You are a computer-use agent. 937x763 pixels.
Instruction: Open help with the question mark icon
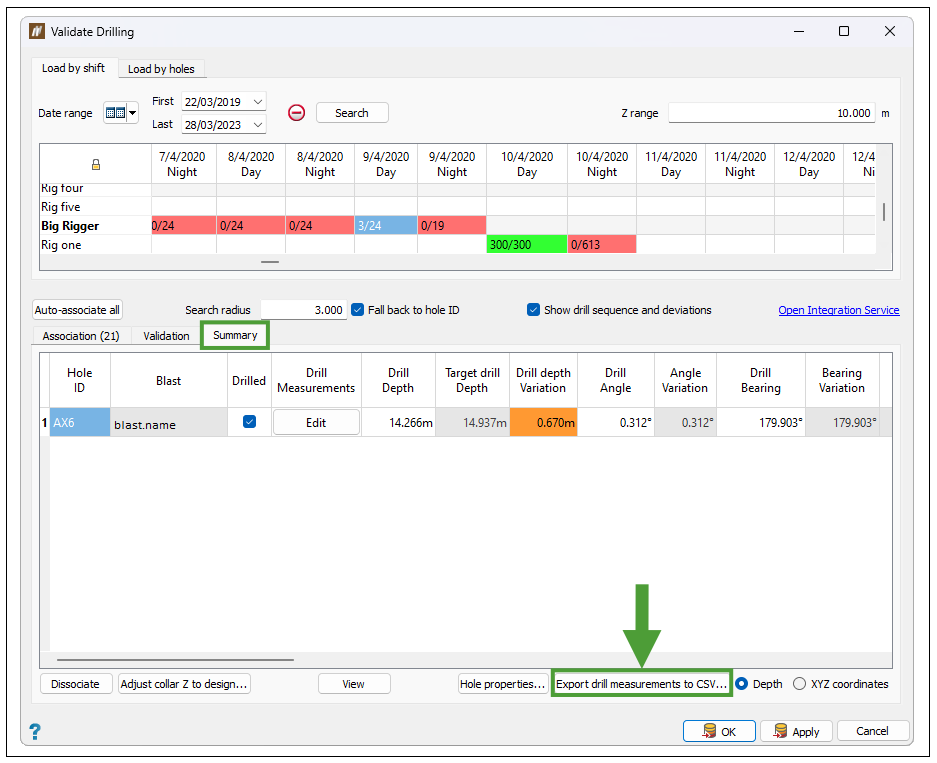pos(35,731)
